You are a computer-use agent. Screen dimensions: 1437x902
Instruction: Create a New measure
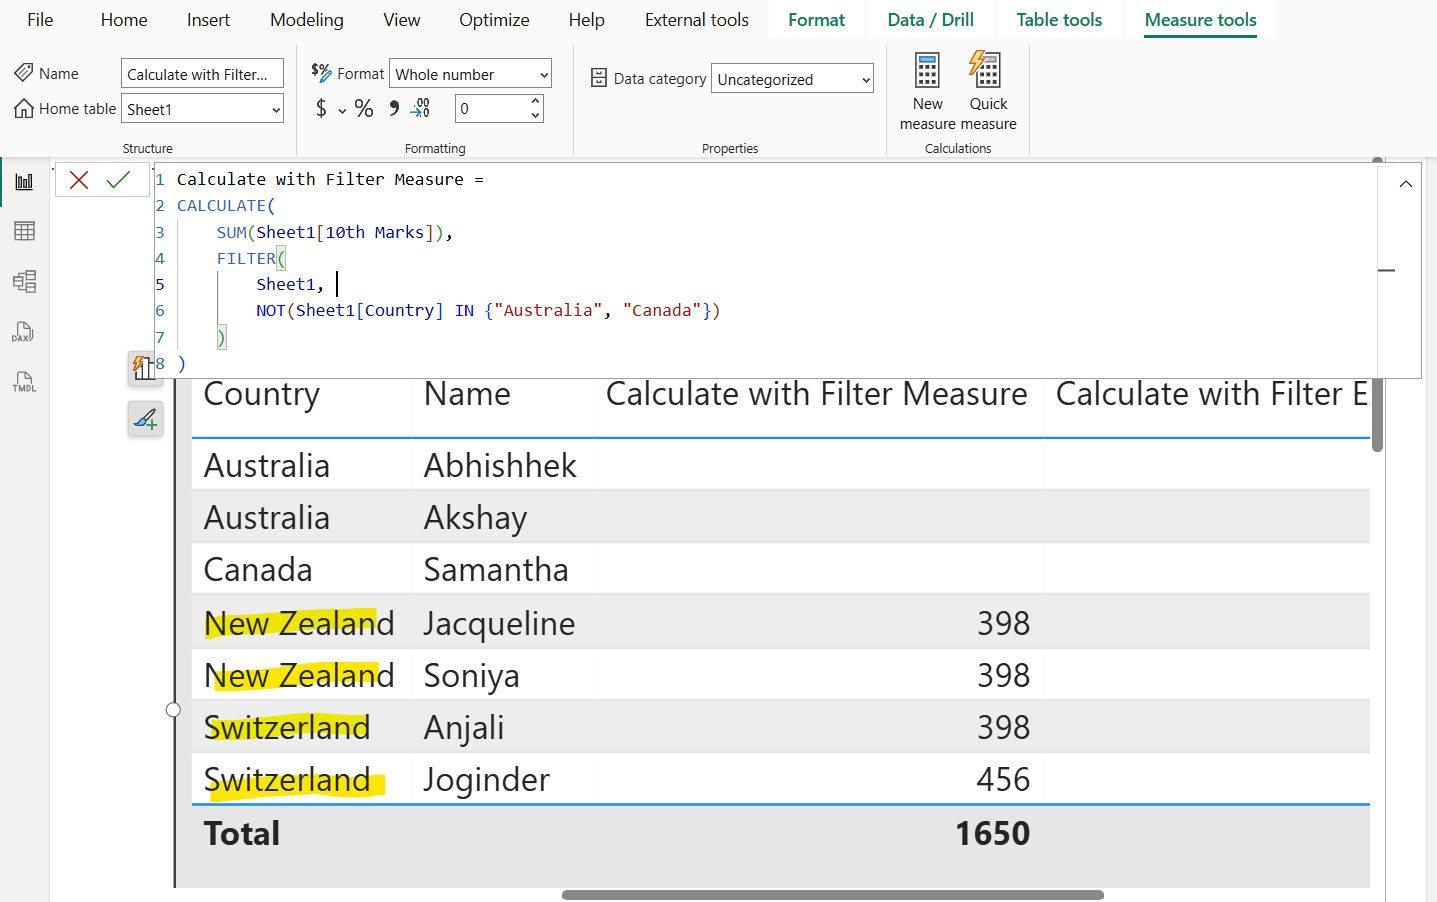[927, 88]
